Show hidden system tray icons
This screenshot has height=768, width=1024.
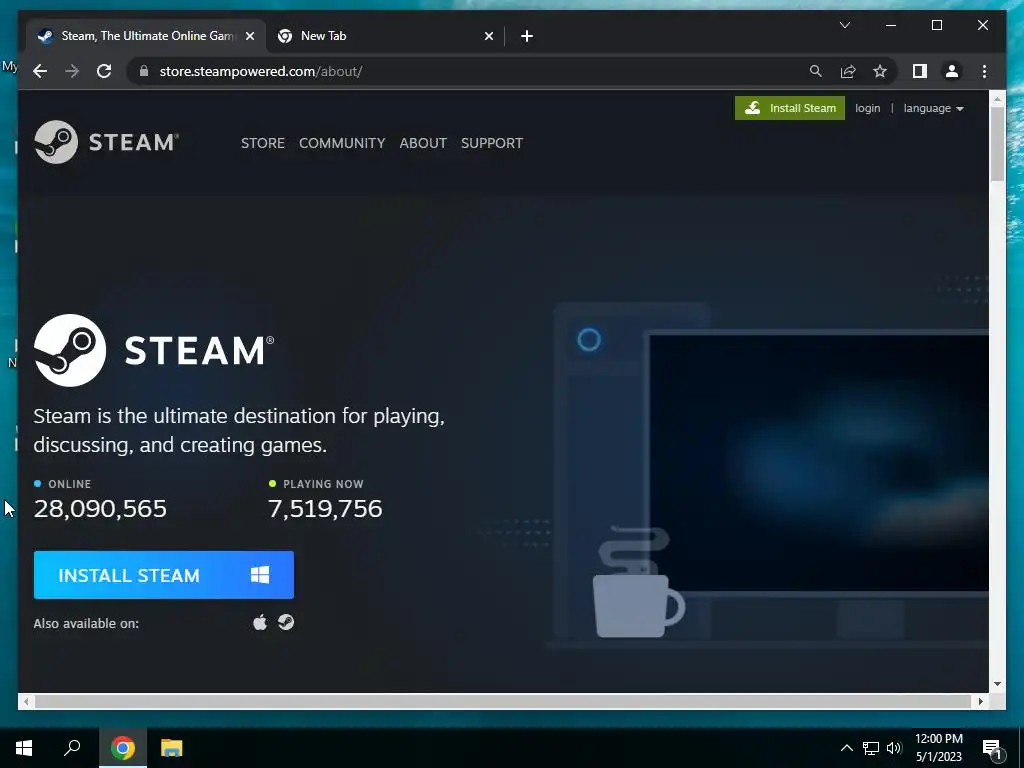[846, 748]
